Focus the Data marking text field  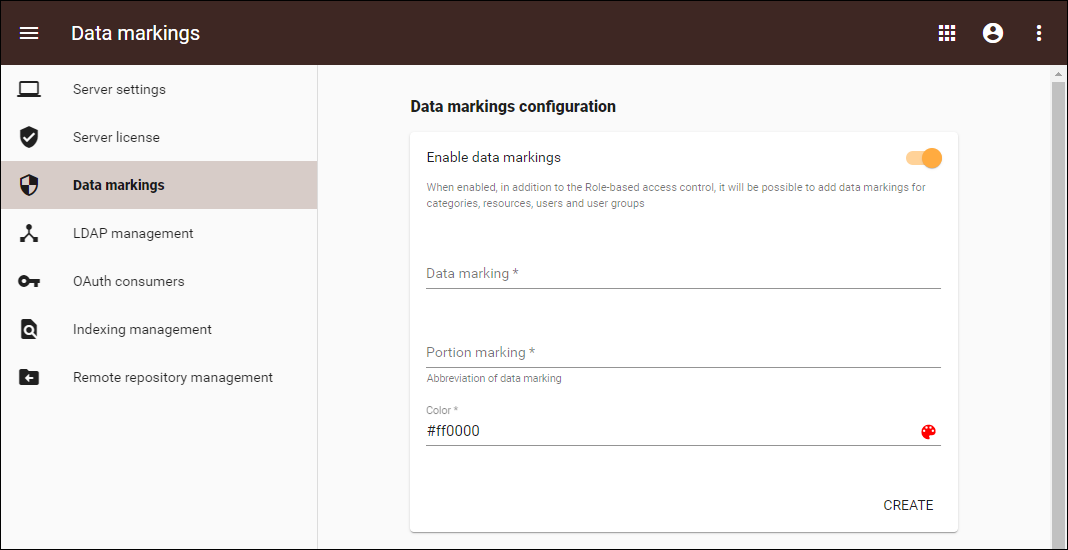(683, 274)
